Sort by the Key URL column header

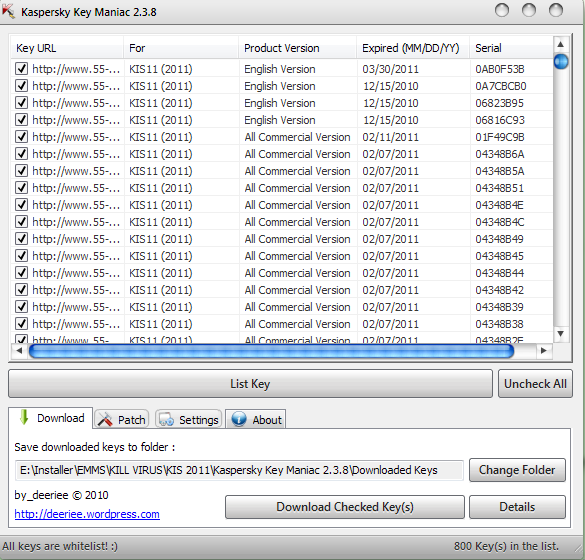point(67,48)
